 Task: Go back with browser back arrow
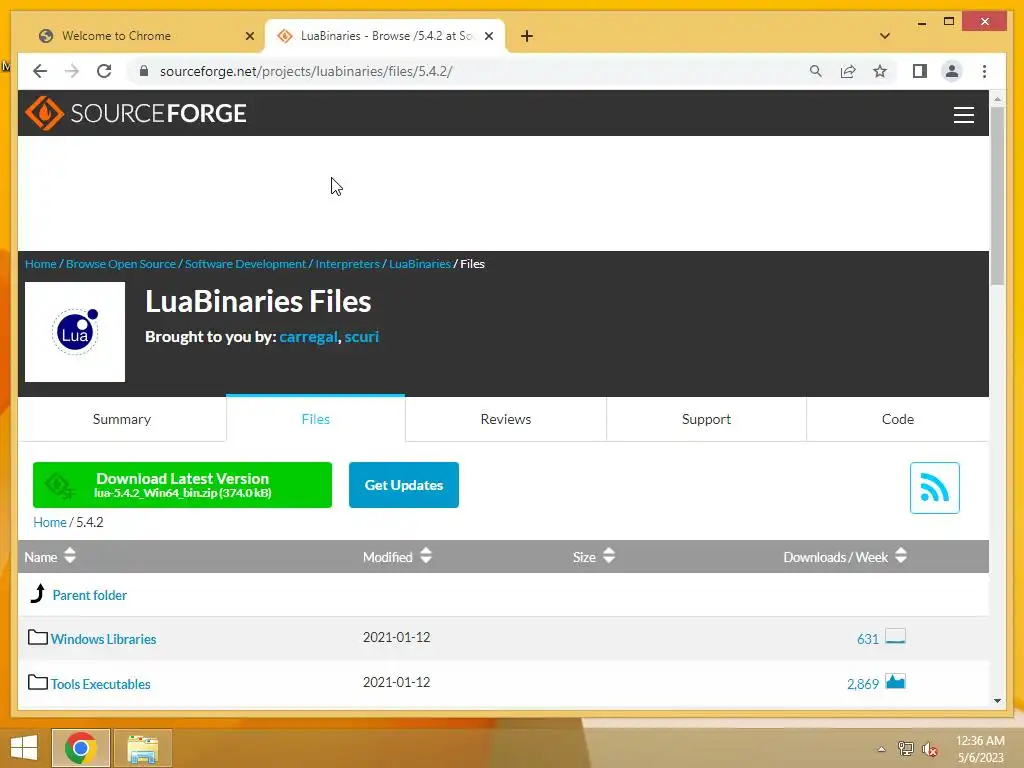40,71
